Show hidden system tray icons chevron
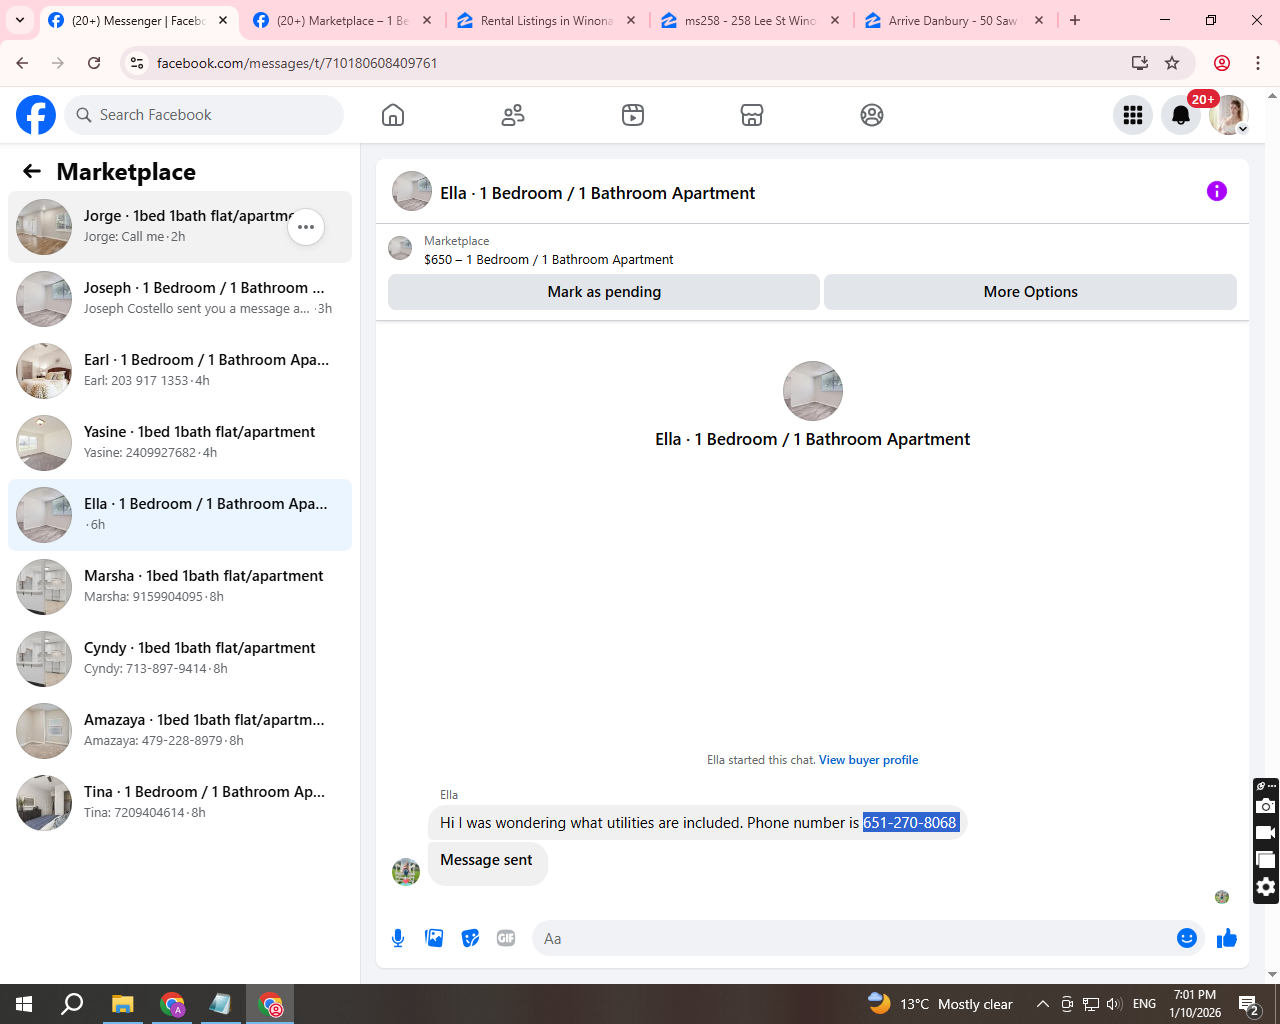The height and width of the screenshot is (1024, 1280). (x=1042, y=1004)
